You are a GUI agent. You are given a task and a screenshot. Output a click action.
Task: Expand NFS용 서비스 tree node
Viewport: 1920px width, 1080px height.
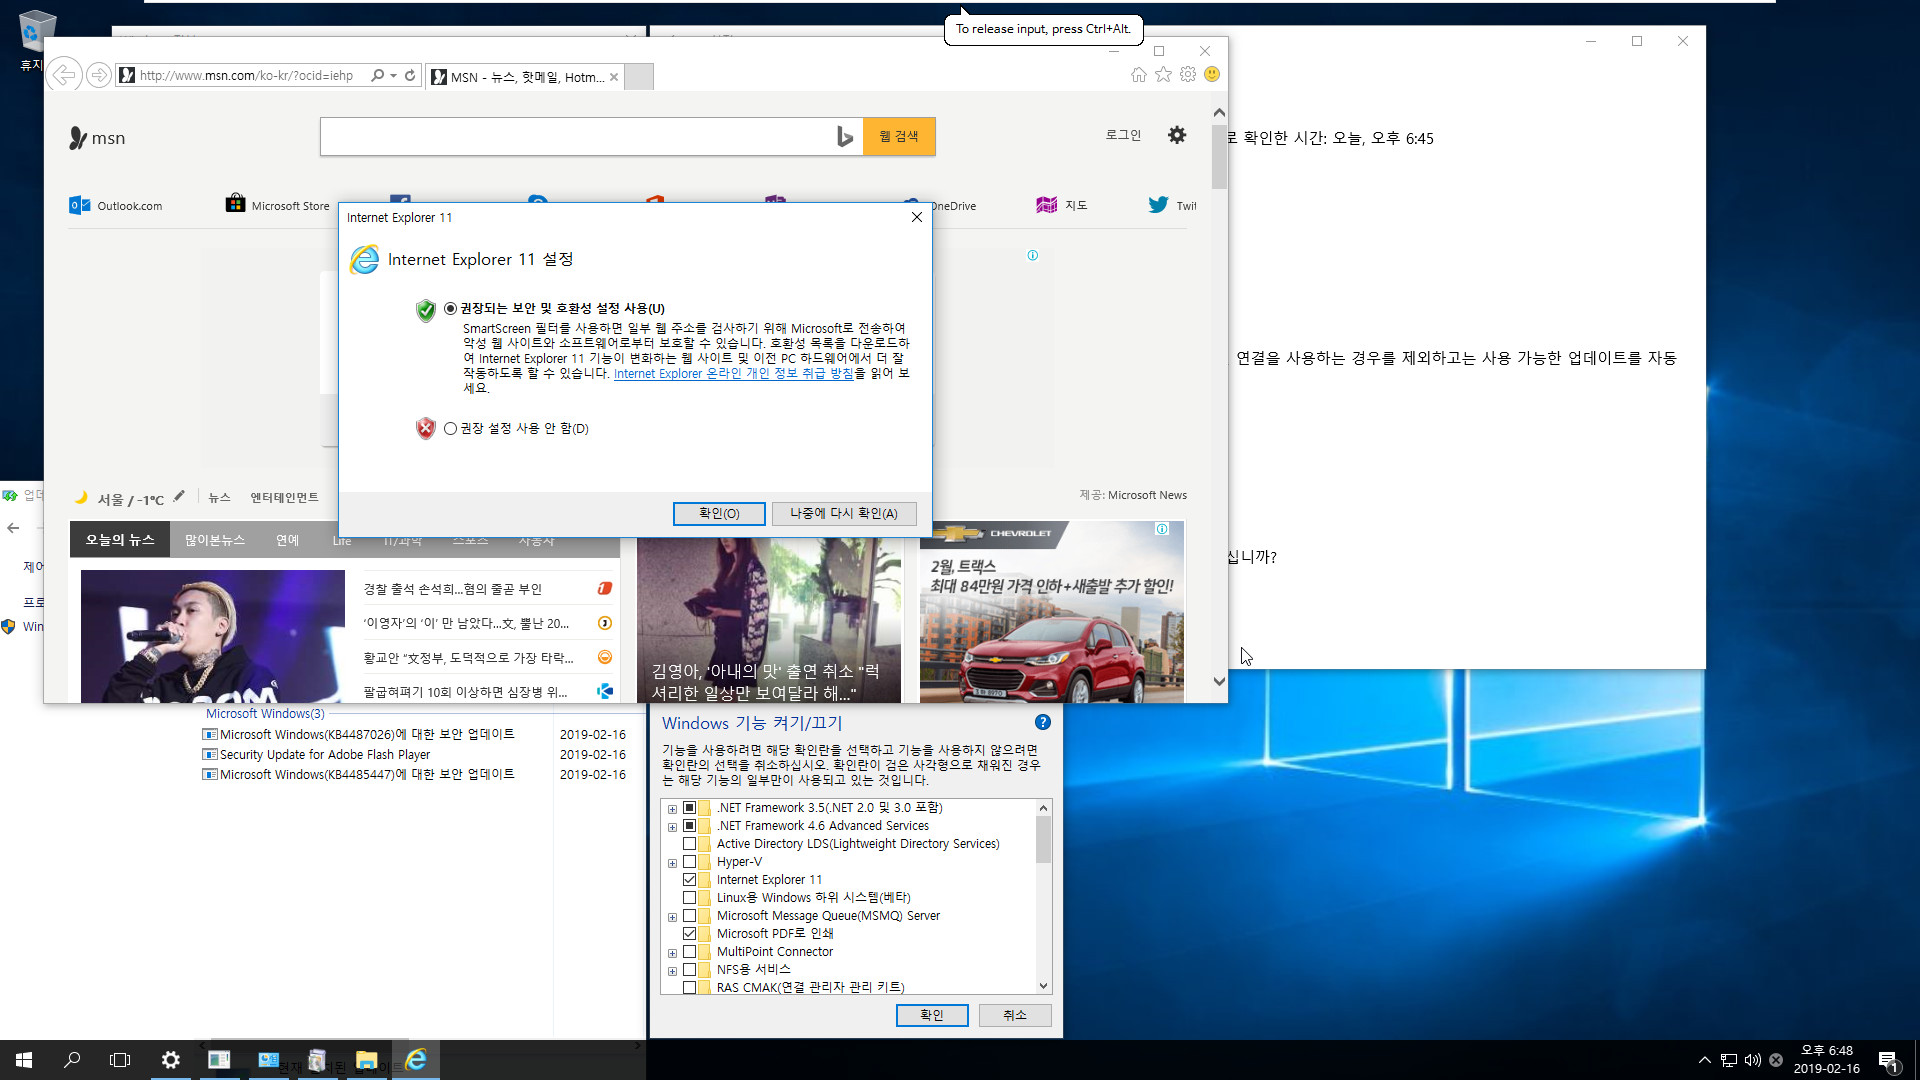point(672,971)
